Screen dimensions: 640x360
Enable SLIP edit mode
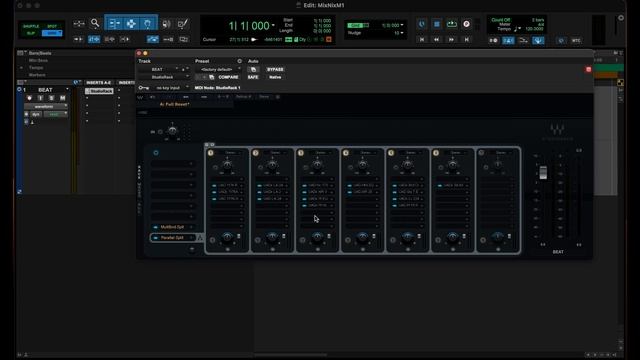coord(31,33)
